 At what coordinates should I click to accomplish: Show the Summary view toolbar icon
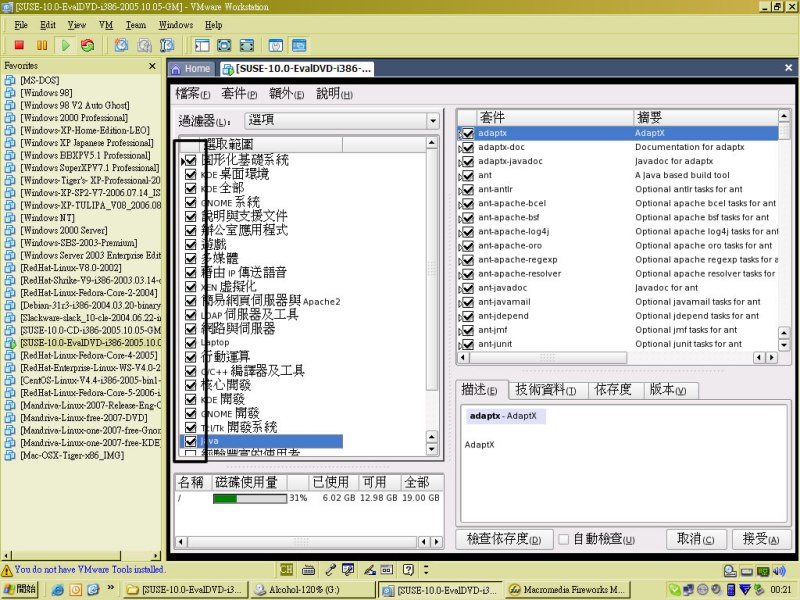(276, 45)
